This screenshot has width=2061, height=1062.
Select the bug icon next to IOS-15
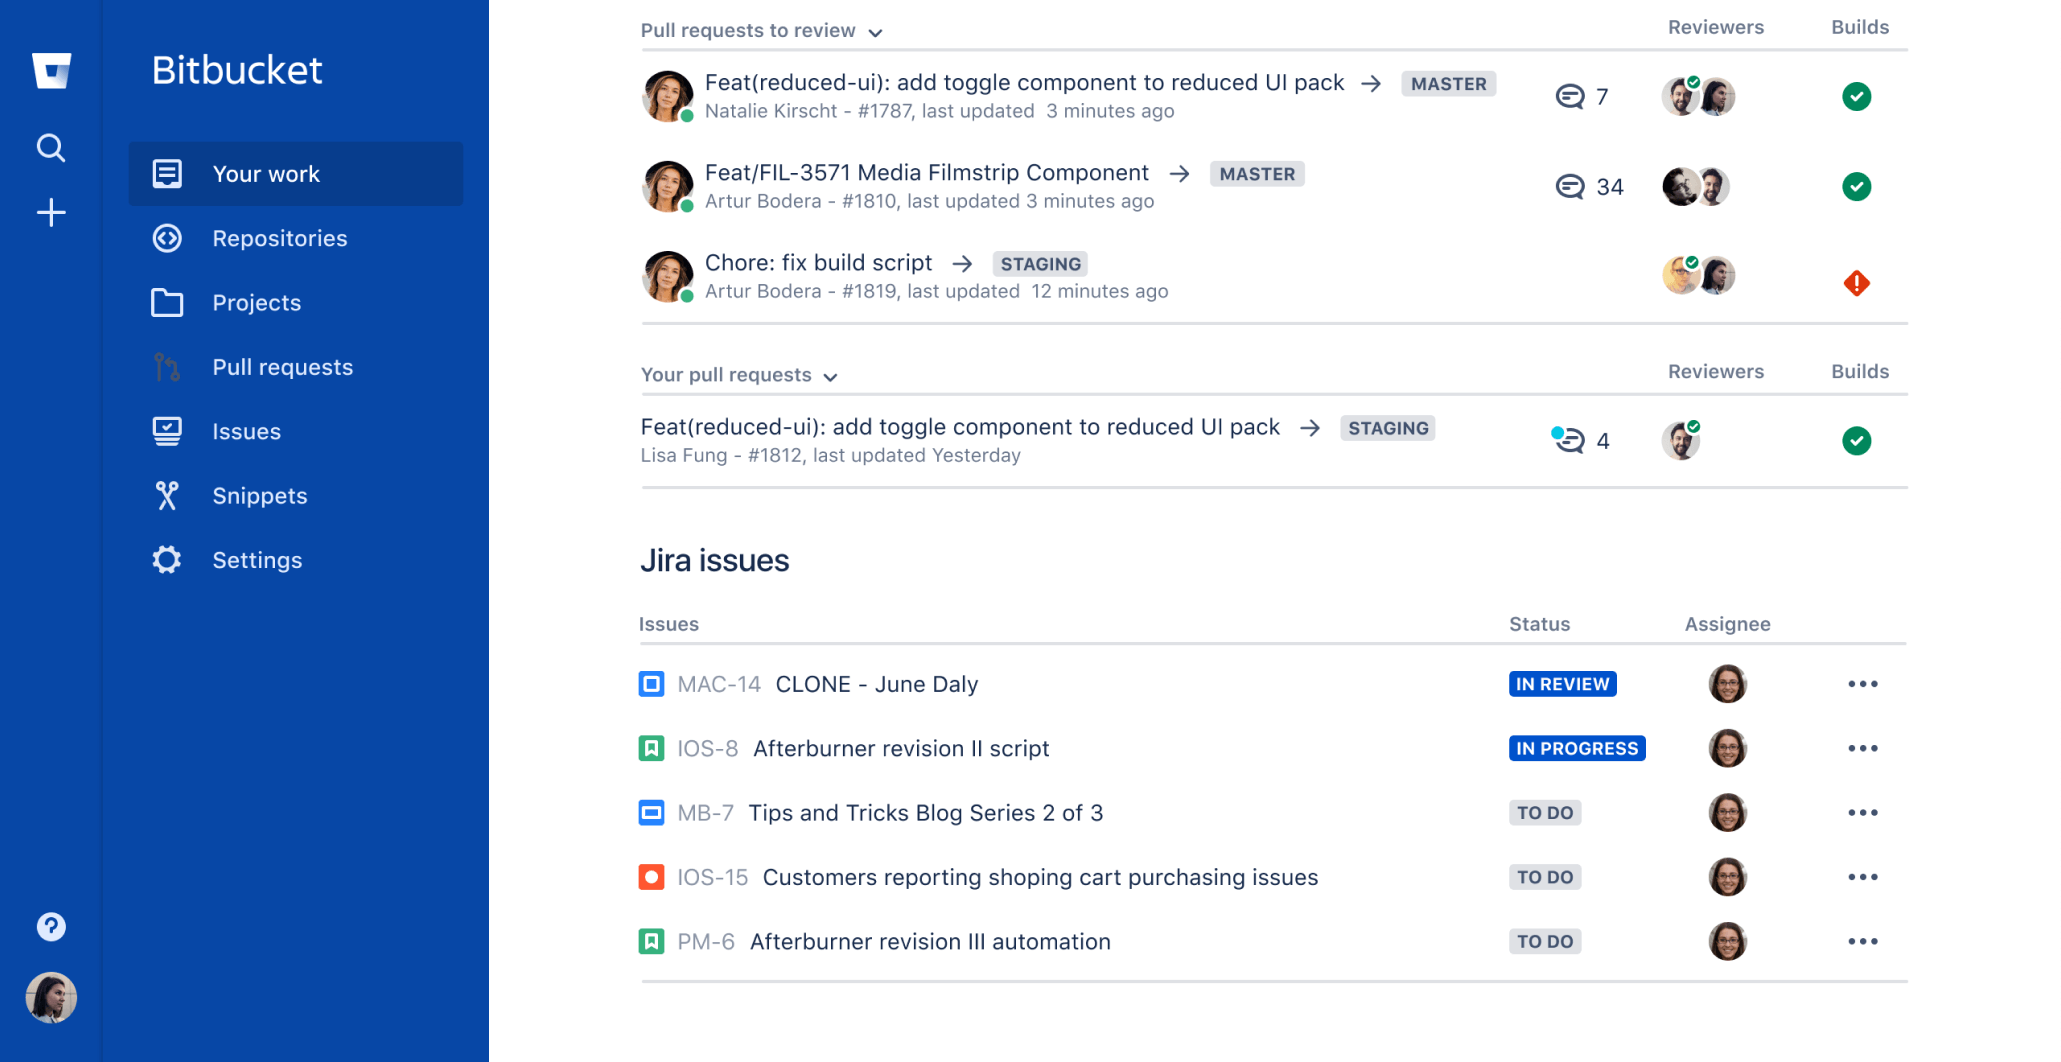point(651,877)
